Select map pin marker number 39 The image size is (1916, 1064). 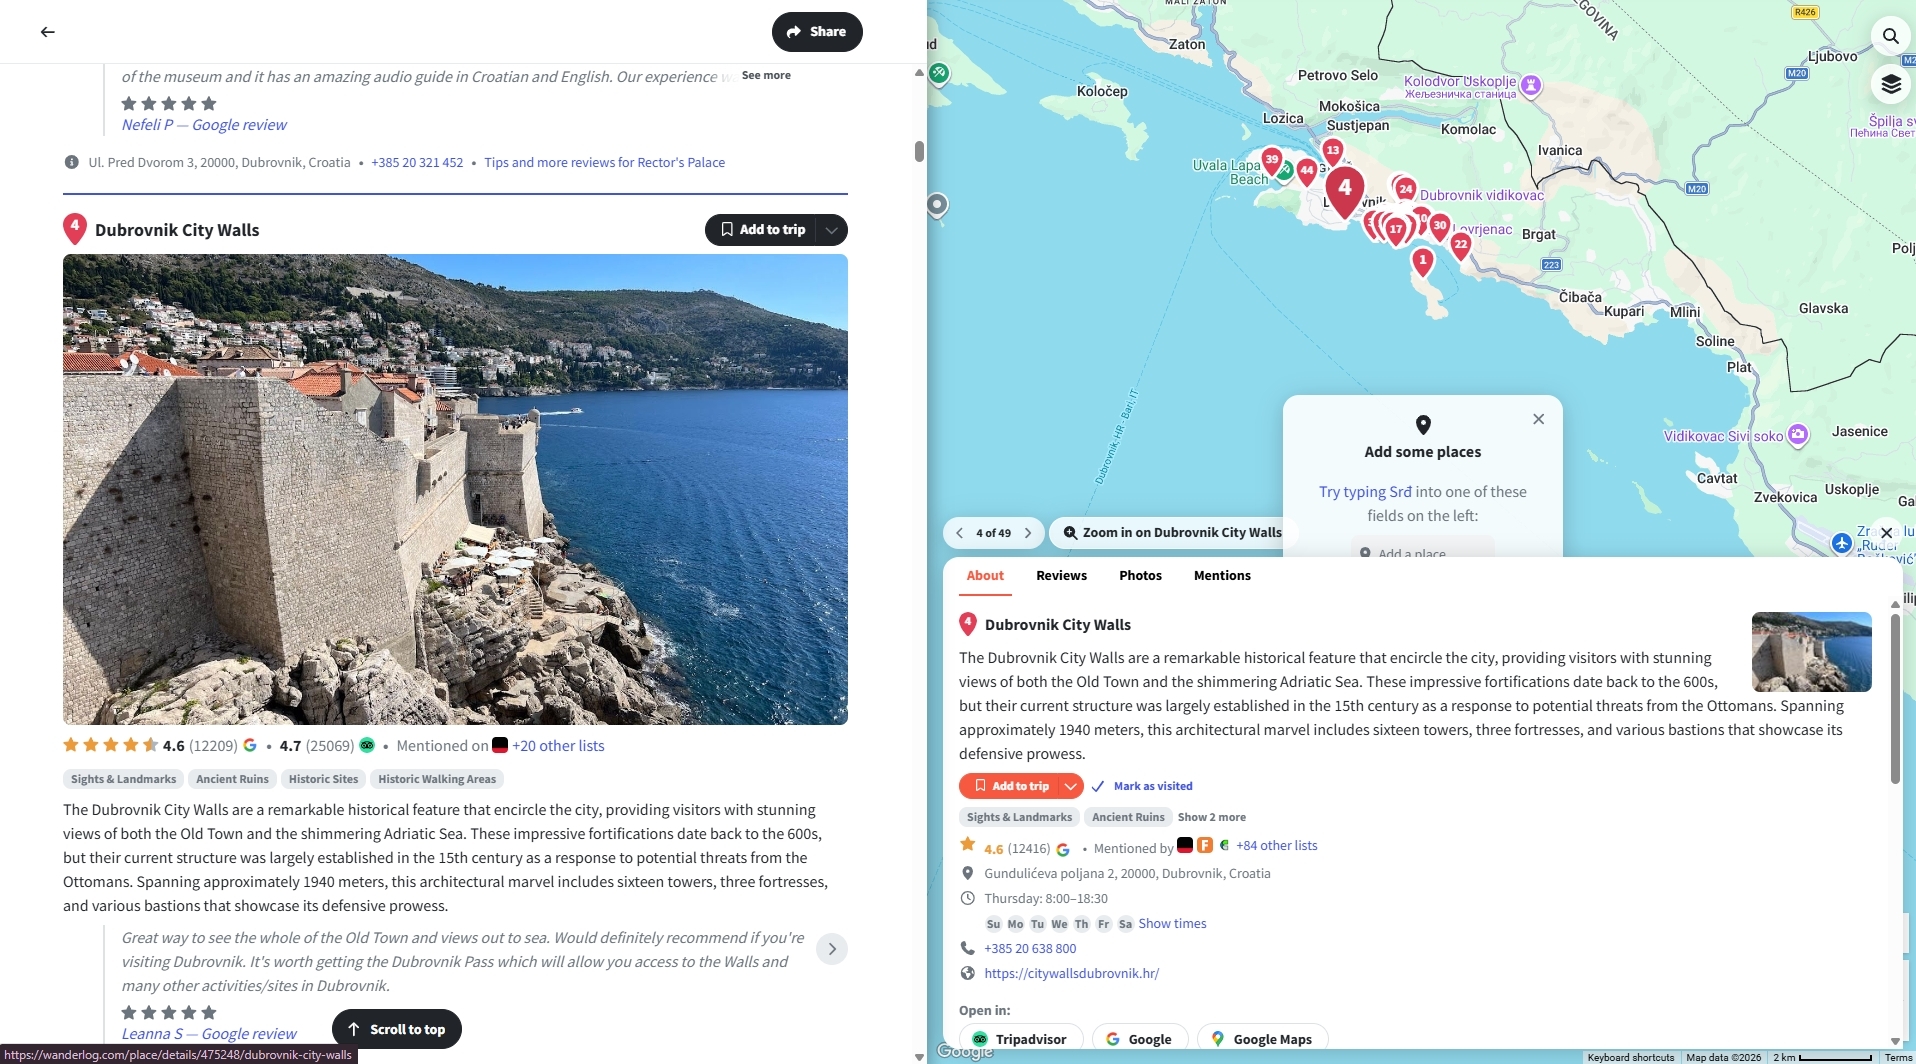pyautogui.click(x=1271, y=160)
